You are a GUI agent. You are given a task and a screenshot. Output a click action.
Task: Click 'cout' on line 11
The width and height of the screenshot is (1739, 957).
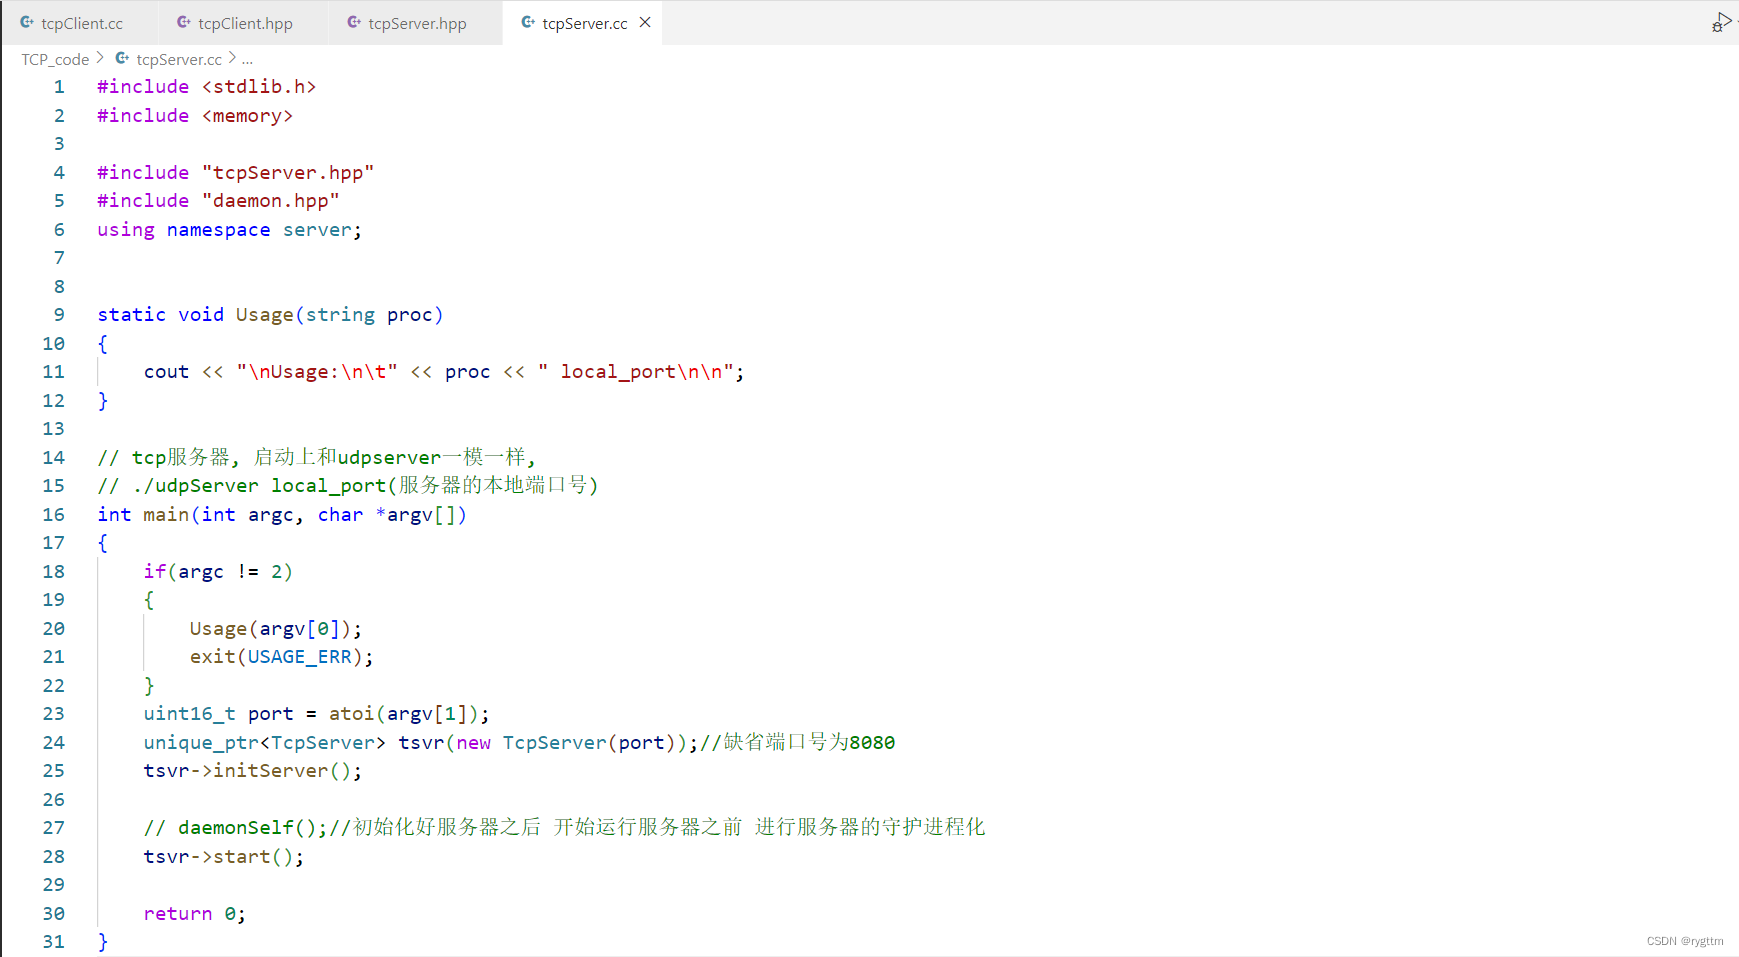tap(166, 372)
